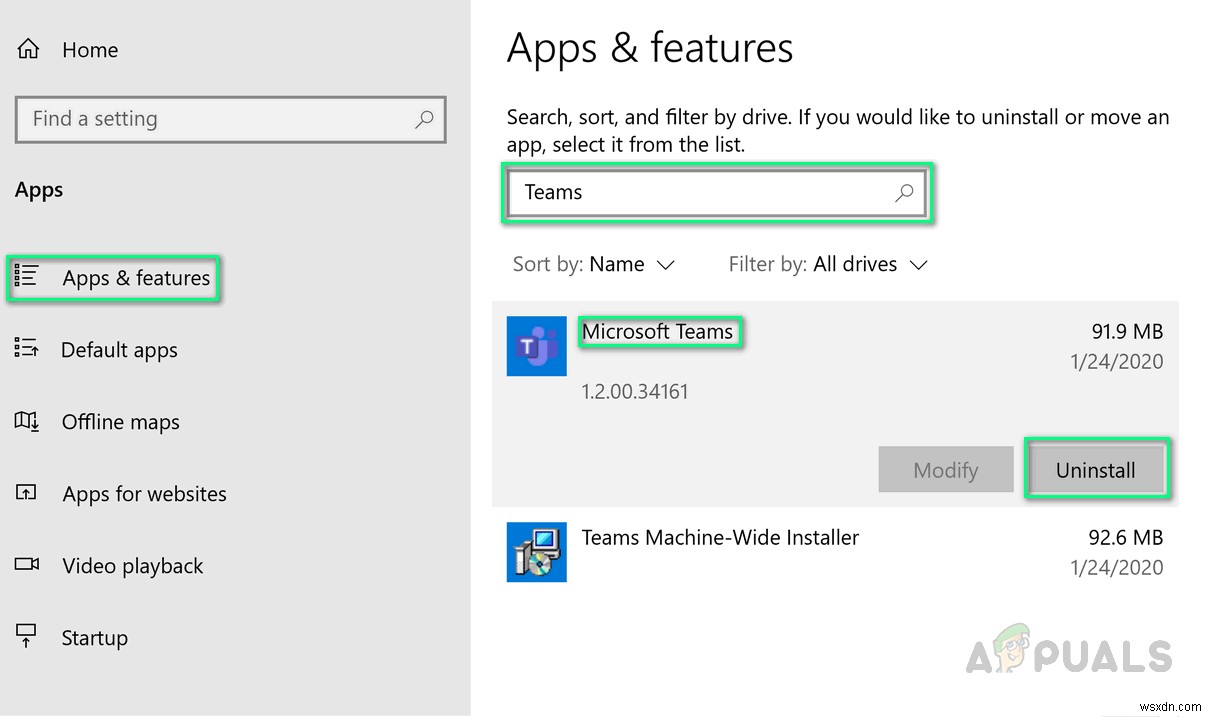Click the Home icon in the sidebar
Viewport: 1213px width, 717px height.
[29, 49]
